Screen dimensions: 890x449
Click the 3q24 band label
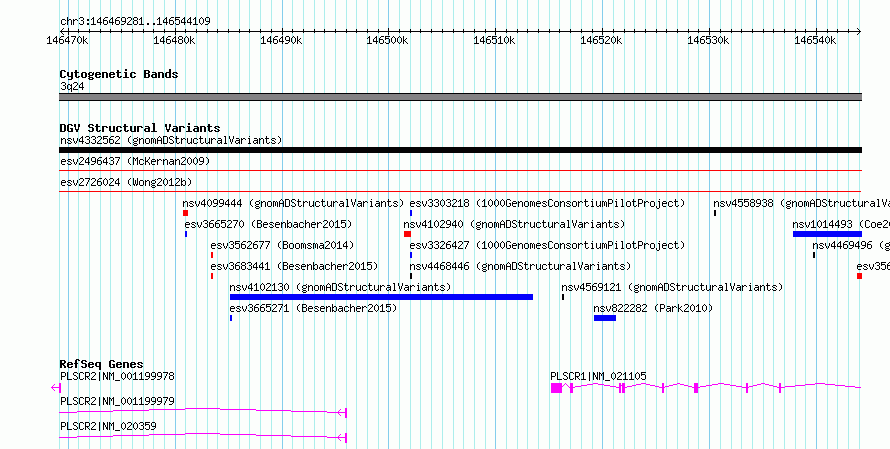[72, 86]
